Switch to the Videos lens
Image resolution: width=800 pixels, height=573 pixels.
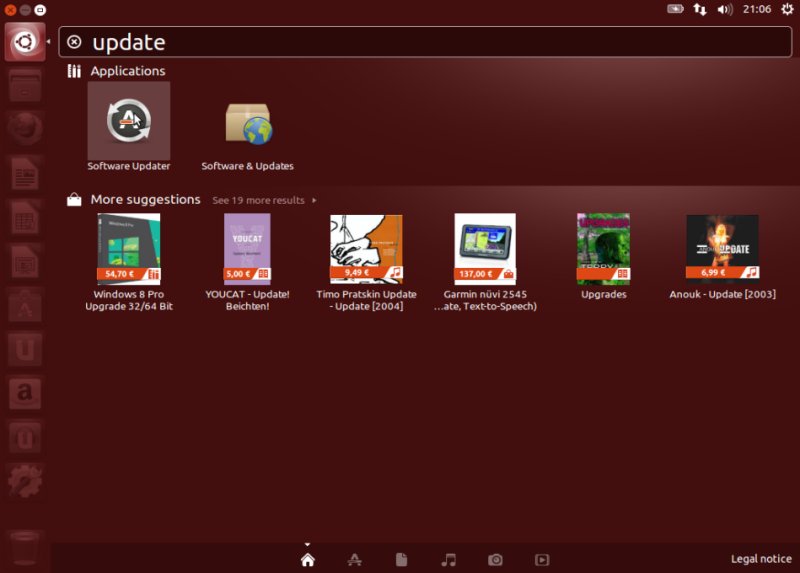coord(542,560)
